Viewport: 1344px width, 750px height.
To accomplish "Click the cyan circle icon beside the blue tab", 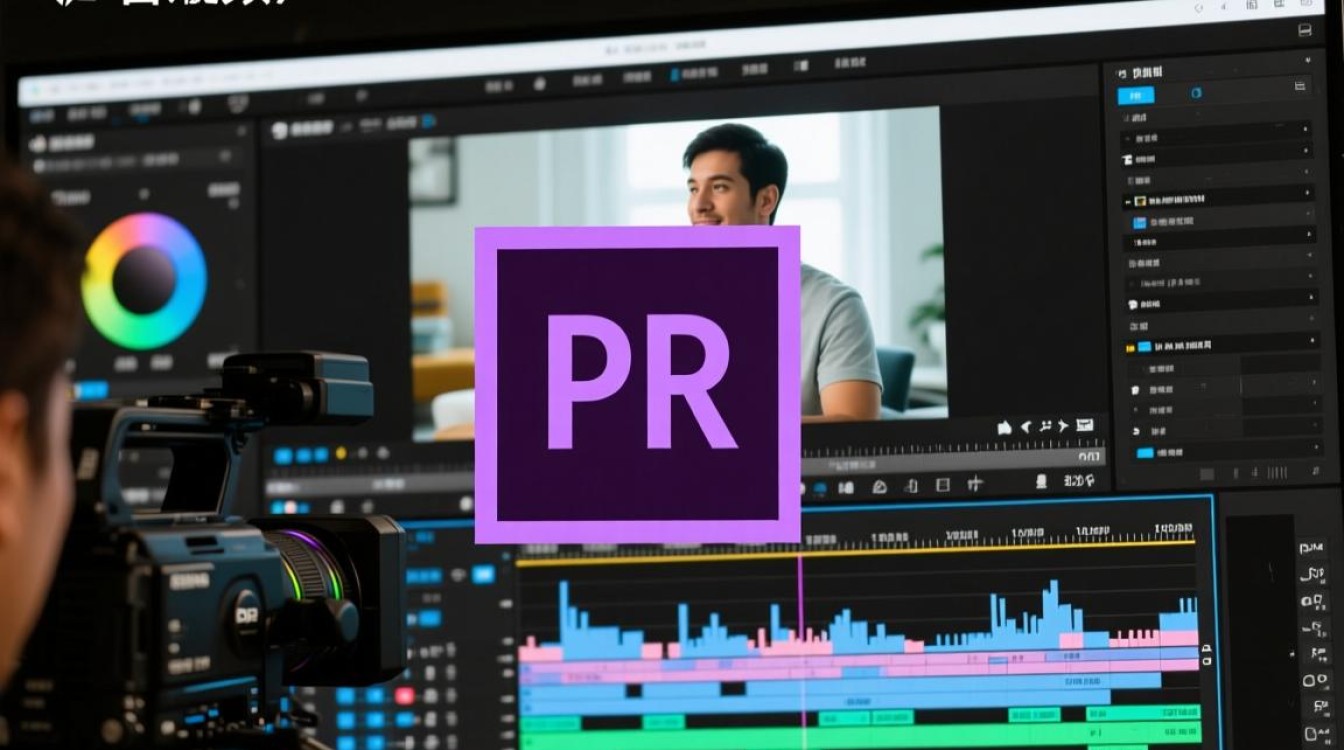I will click(x=1196, y=94).
